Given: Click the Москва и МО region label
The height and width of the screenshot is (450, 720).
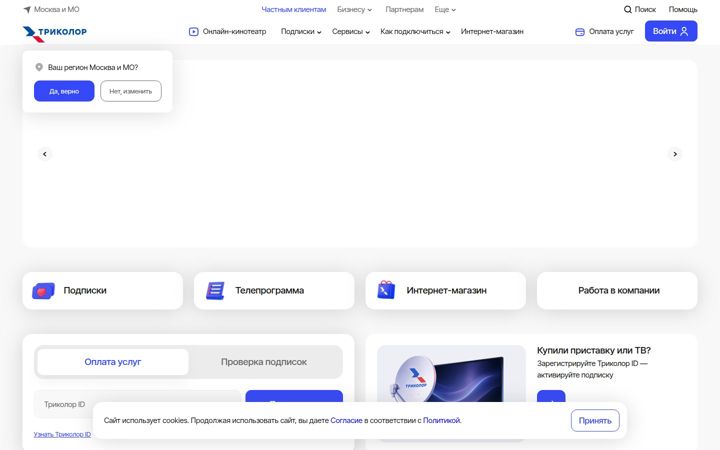Looking at the screenshot, I should [x=56, y=9].
